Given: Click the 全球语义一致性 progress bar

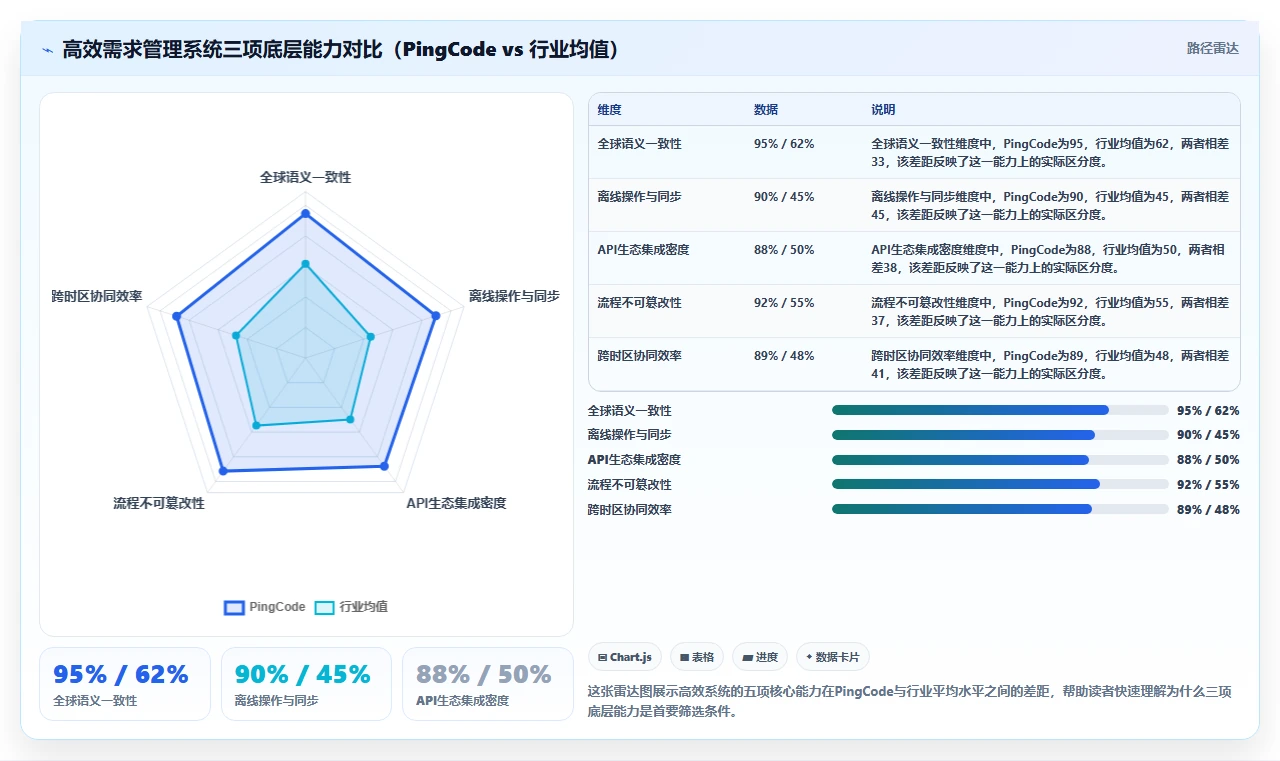Looking at the screenshot, I should click(x=1000, y=410).
